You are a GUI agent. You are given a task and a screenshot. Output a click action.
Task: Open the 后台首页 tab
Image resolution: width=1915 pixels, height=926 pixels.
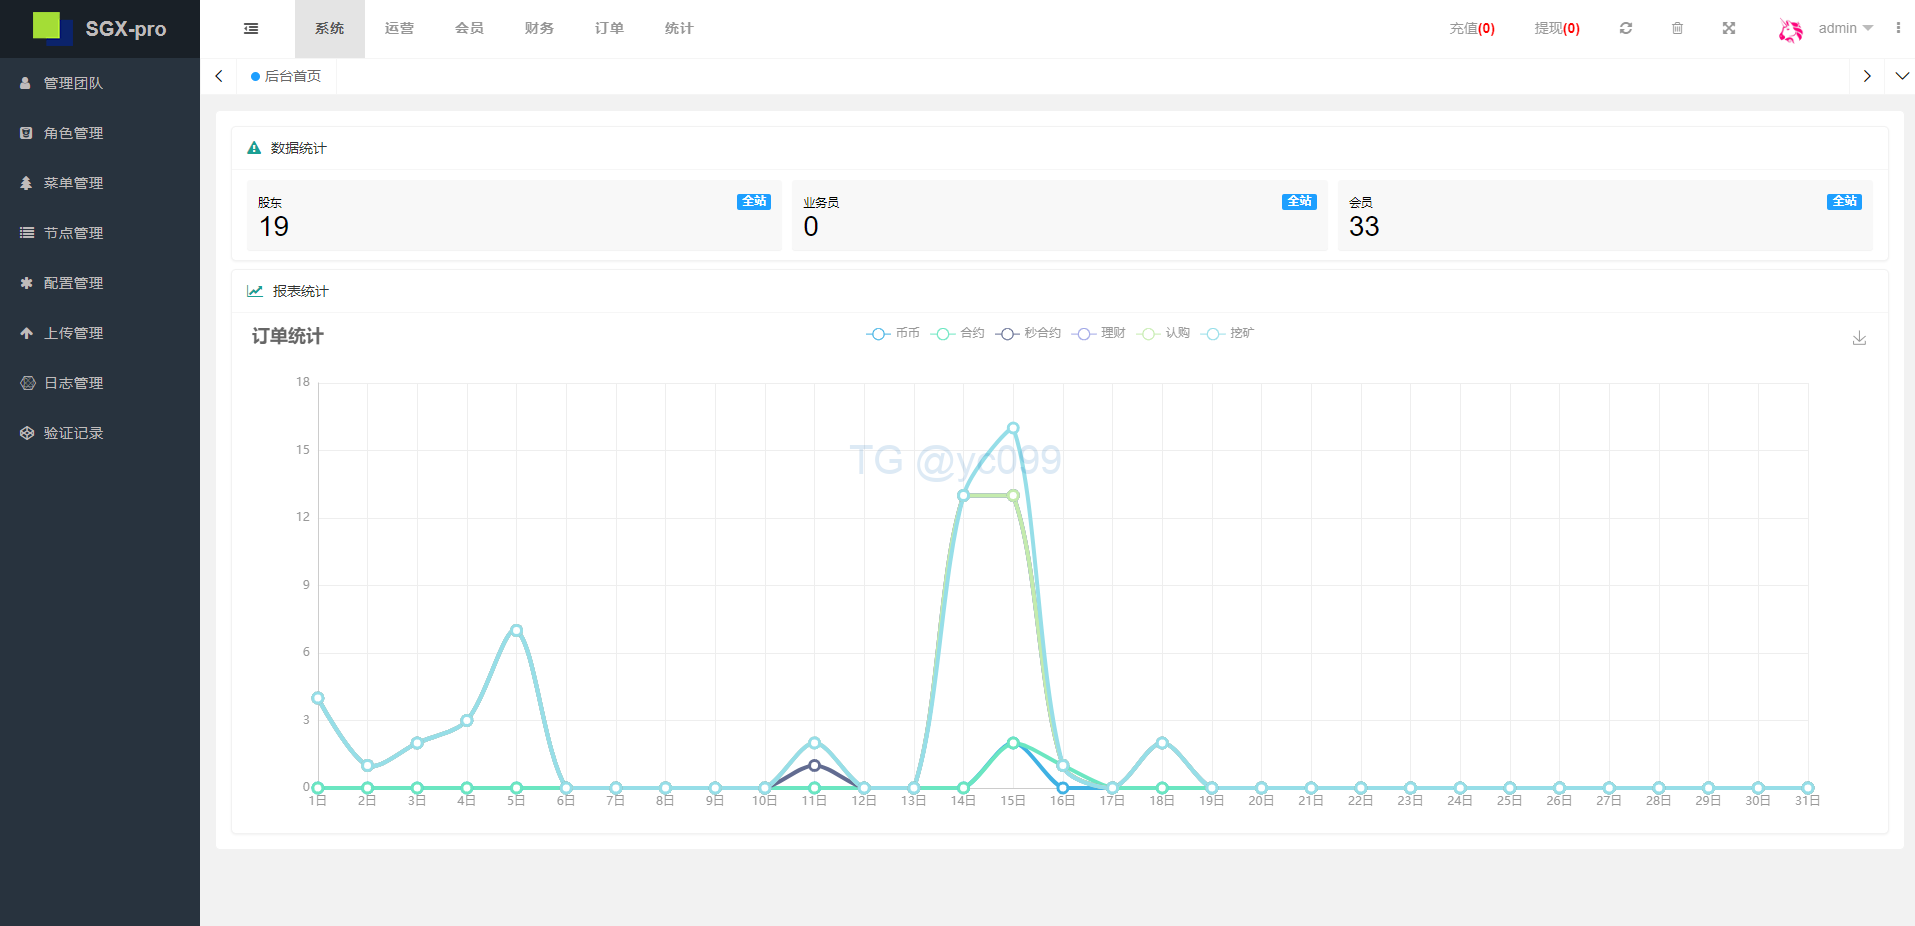[x=287, y=76]
